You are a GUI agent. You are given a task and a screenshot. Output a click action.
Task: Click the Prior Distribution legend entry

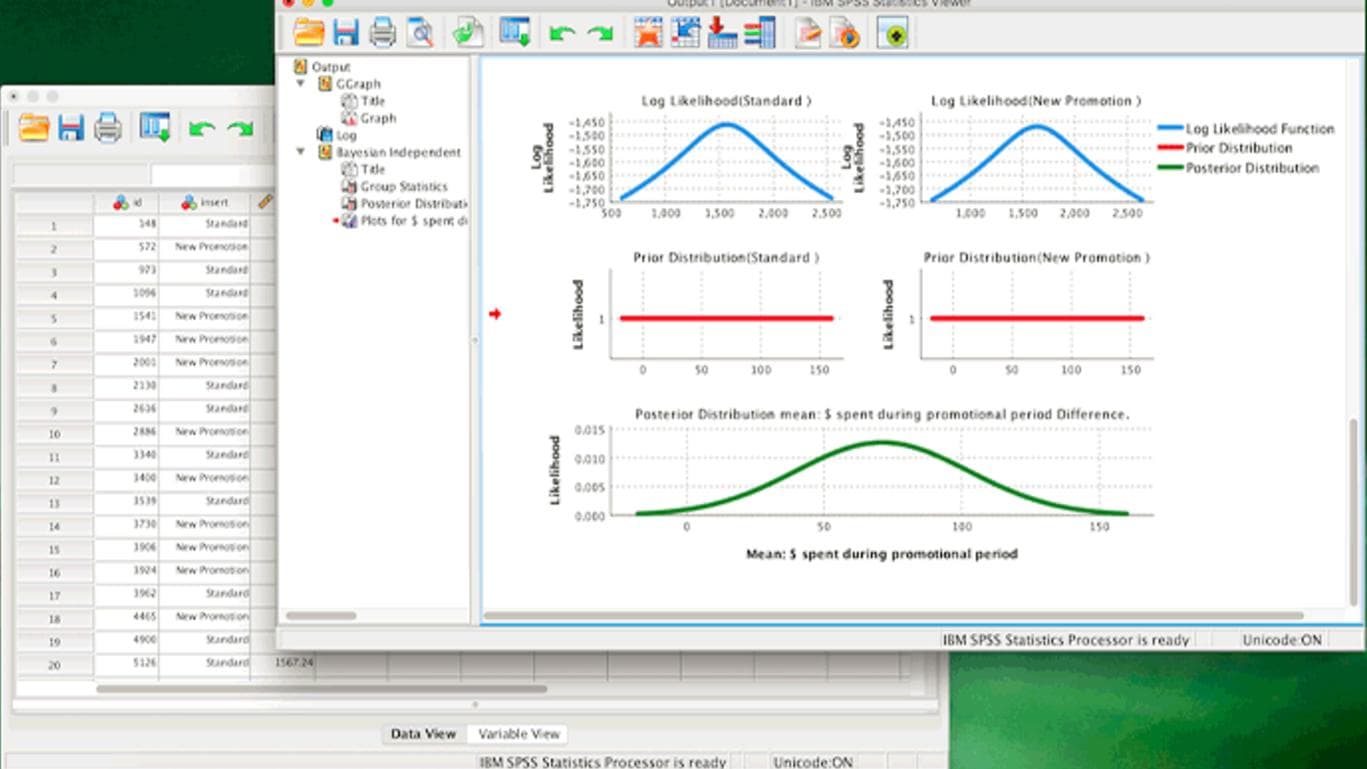pyautogui.click(x=1225, y=148)
